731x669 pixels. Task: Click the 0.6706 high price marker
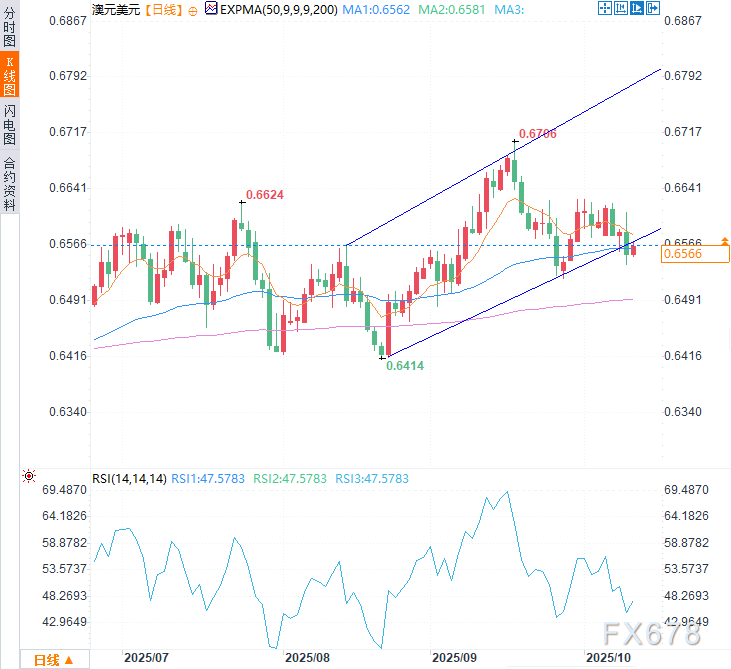538,134
